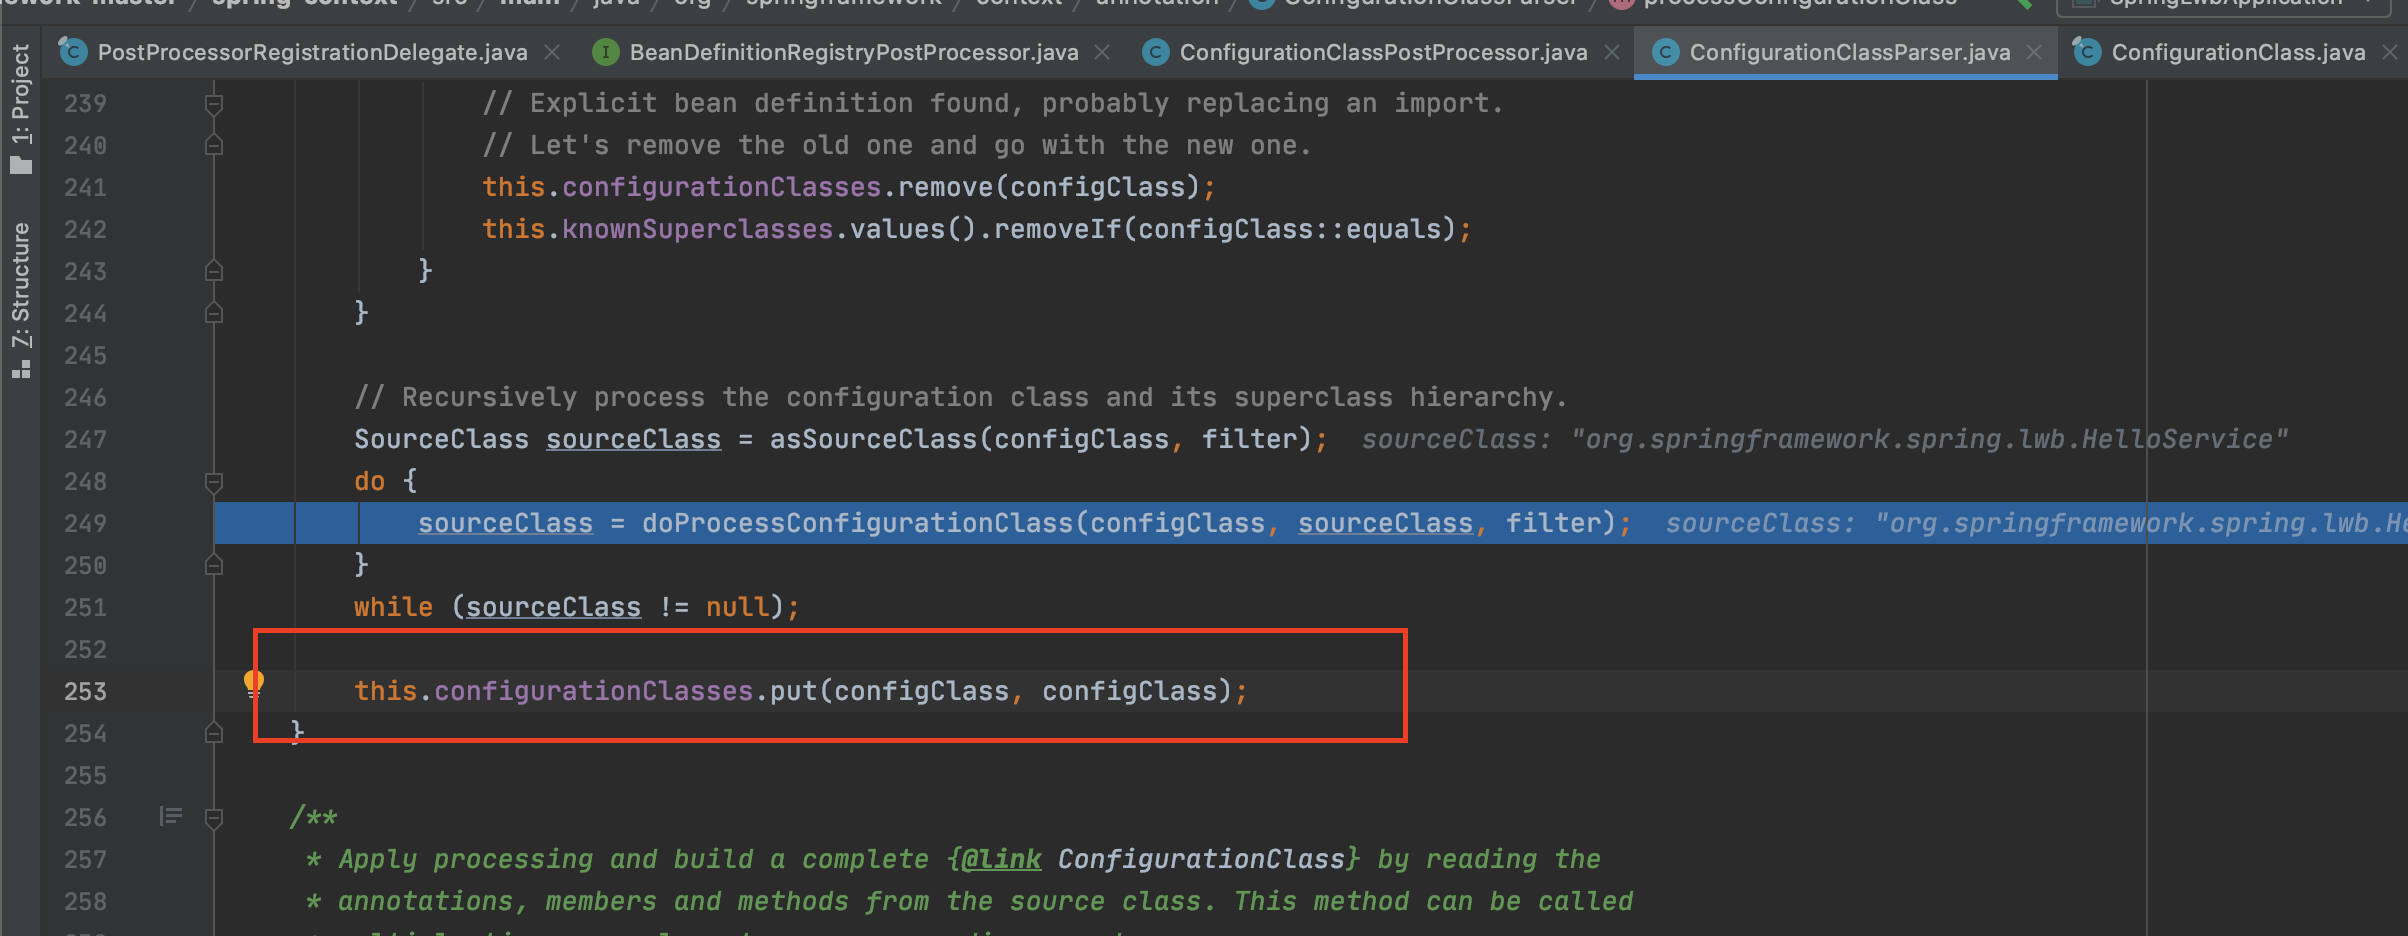The height and width of the screenshot is (936, 2408).
Task: Show intention actions via yellow light bulb
Action: pos(254,684)
